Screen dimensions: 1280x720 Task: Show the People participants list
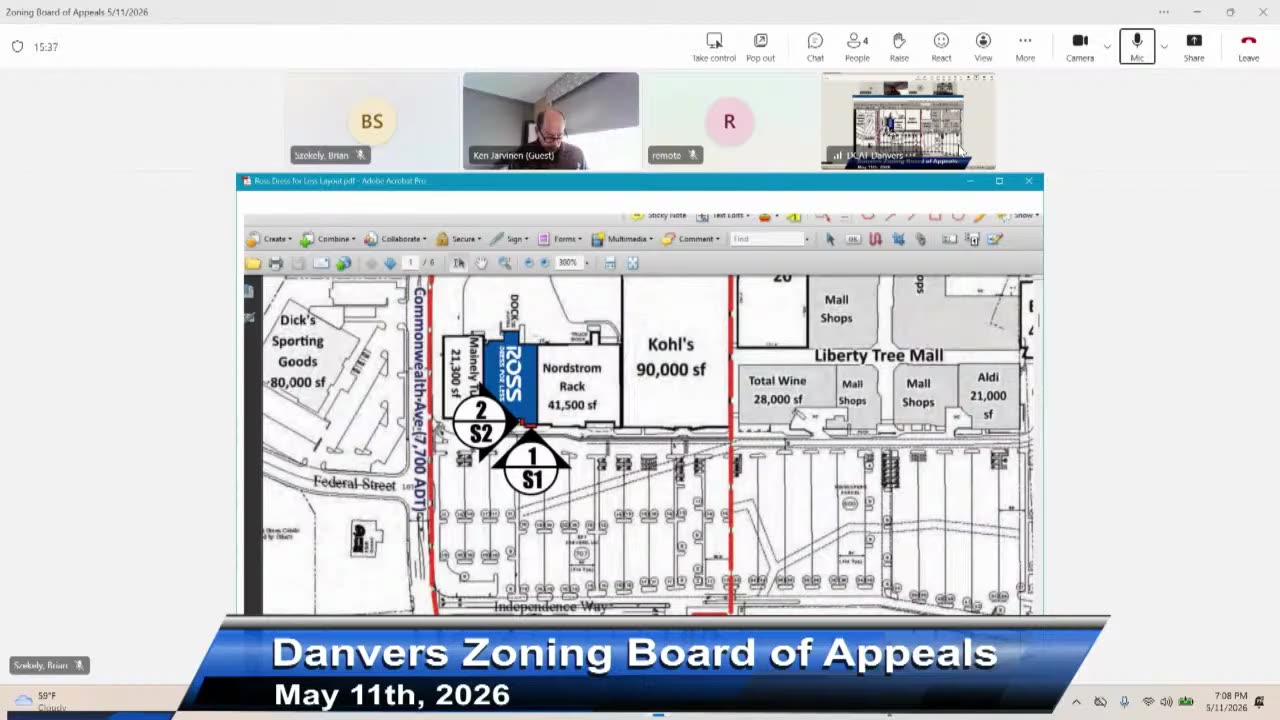tap(857, 47)
